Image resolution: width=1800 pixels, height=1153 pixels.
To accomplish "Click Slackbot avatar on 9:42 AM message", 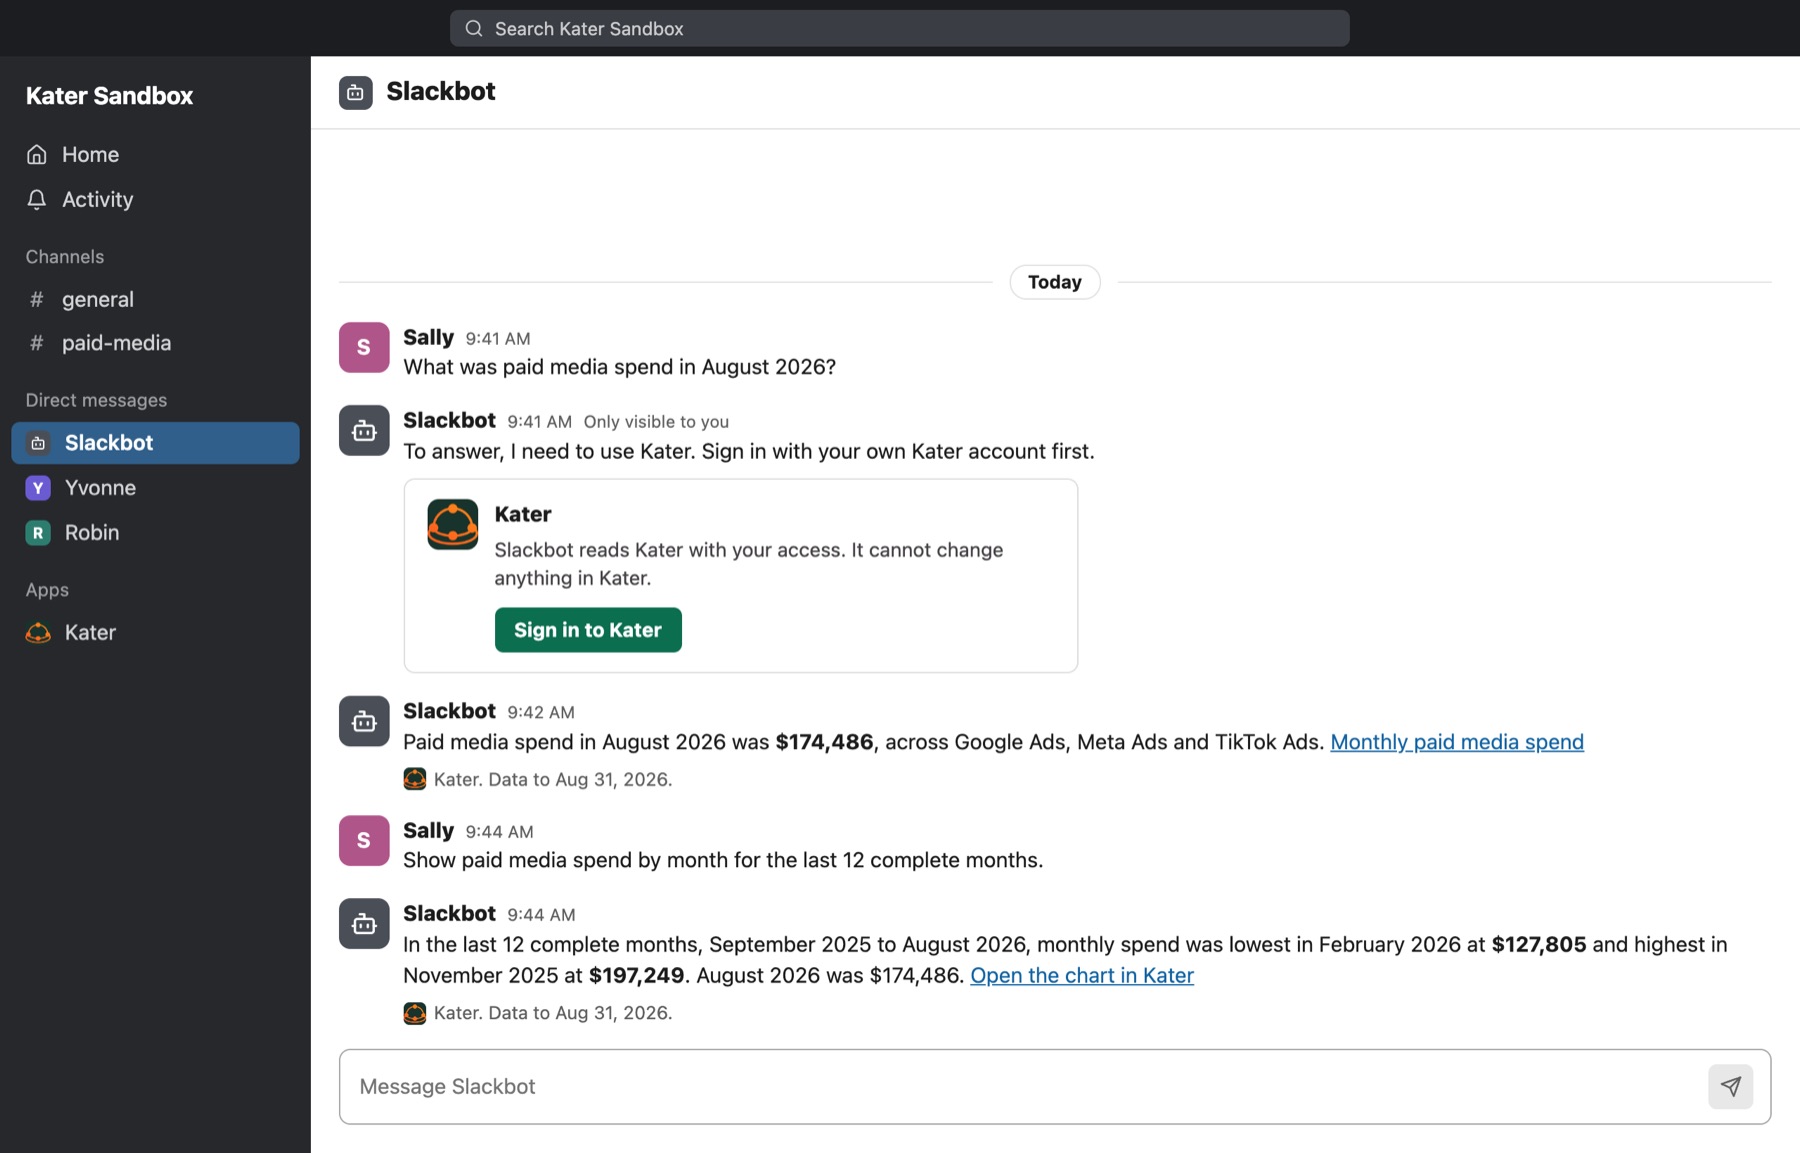I will click(x=364, y=721).
